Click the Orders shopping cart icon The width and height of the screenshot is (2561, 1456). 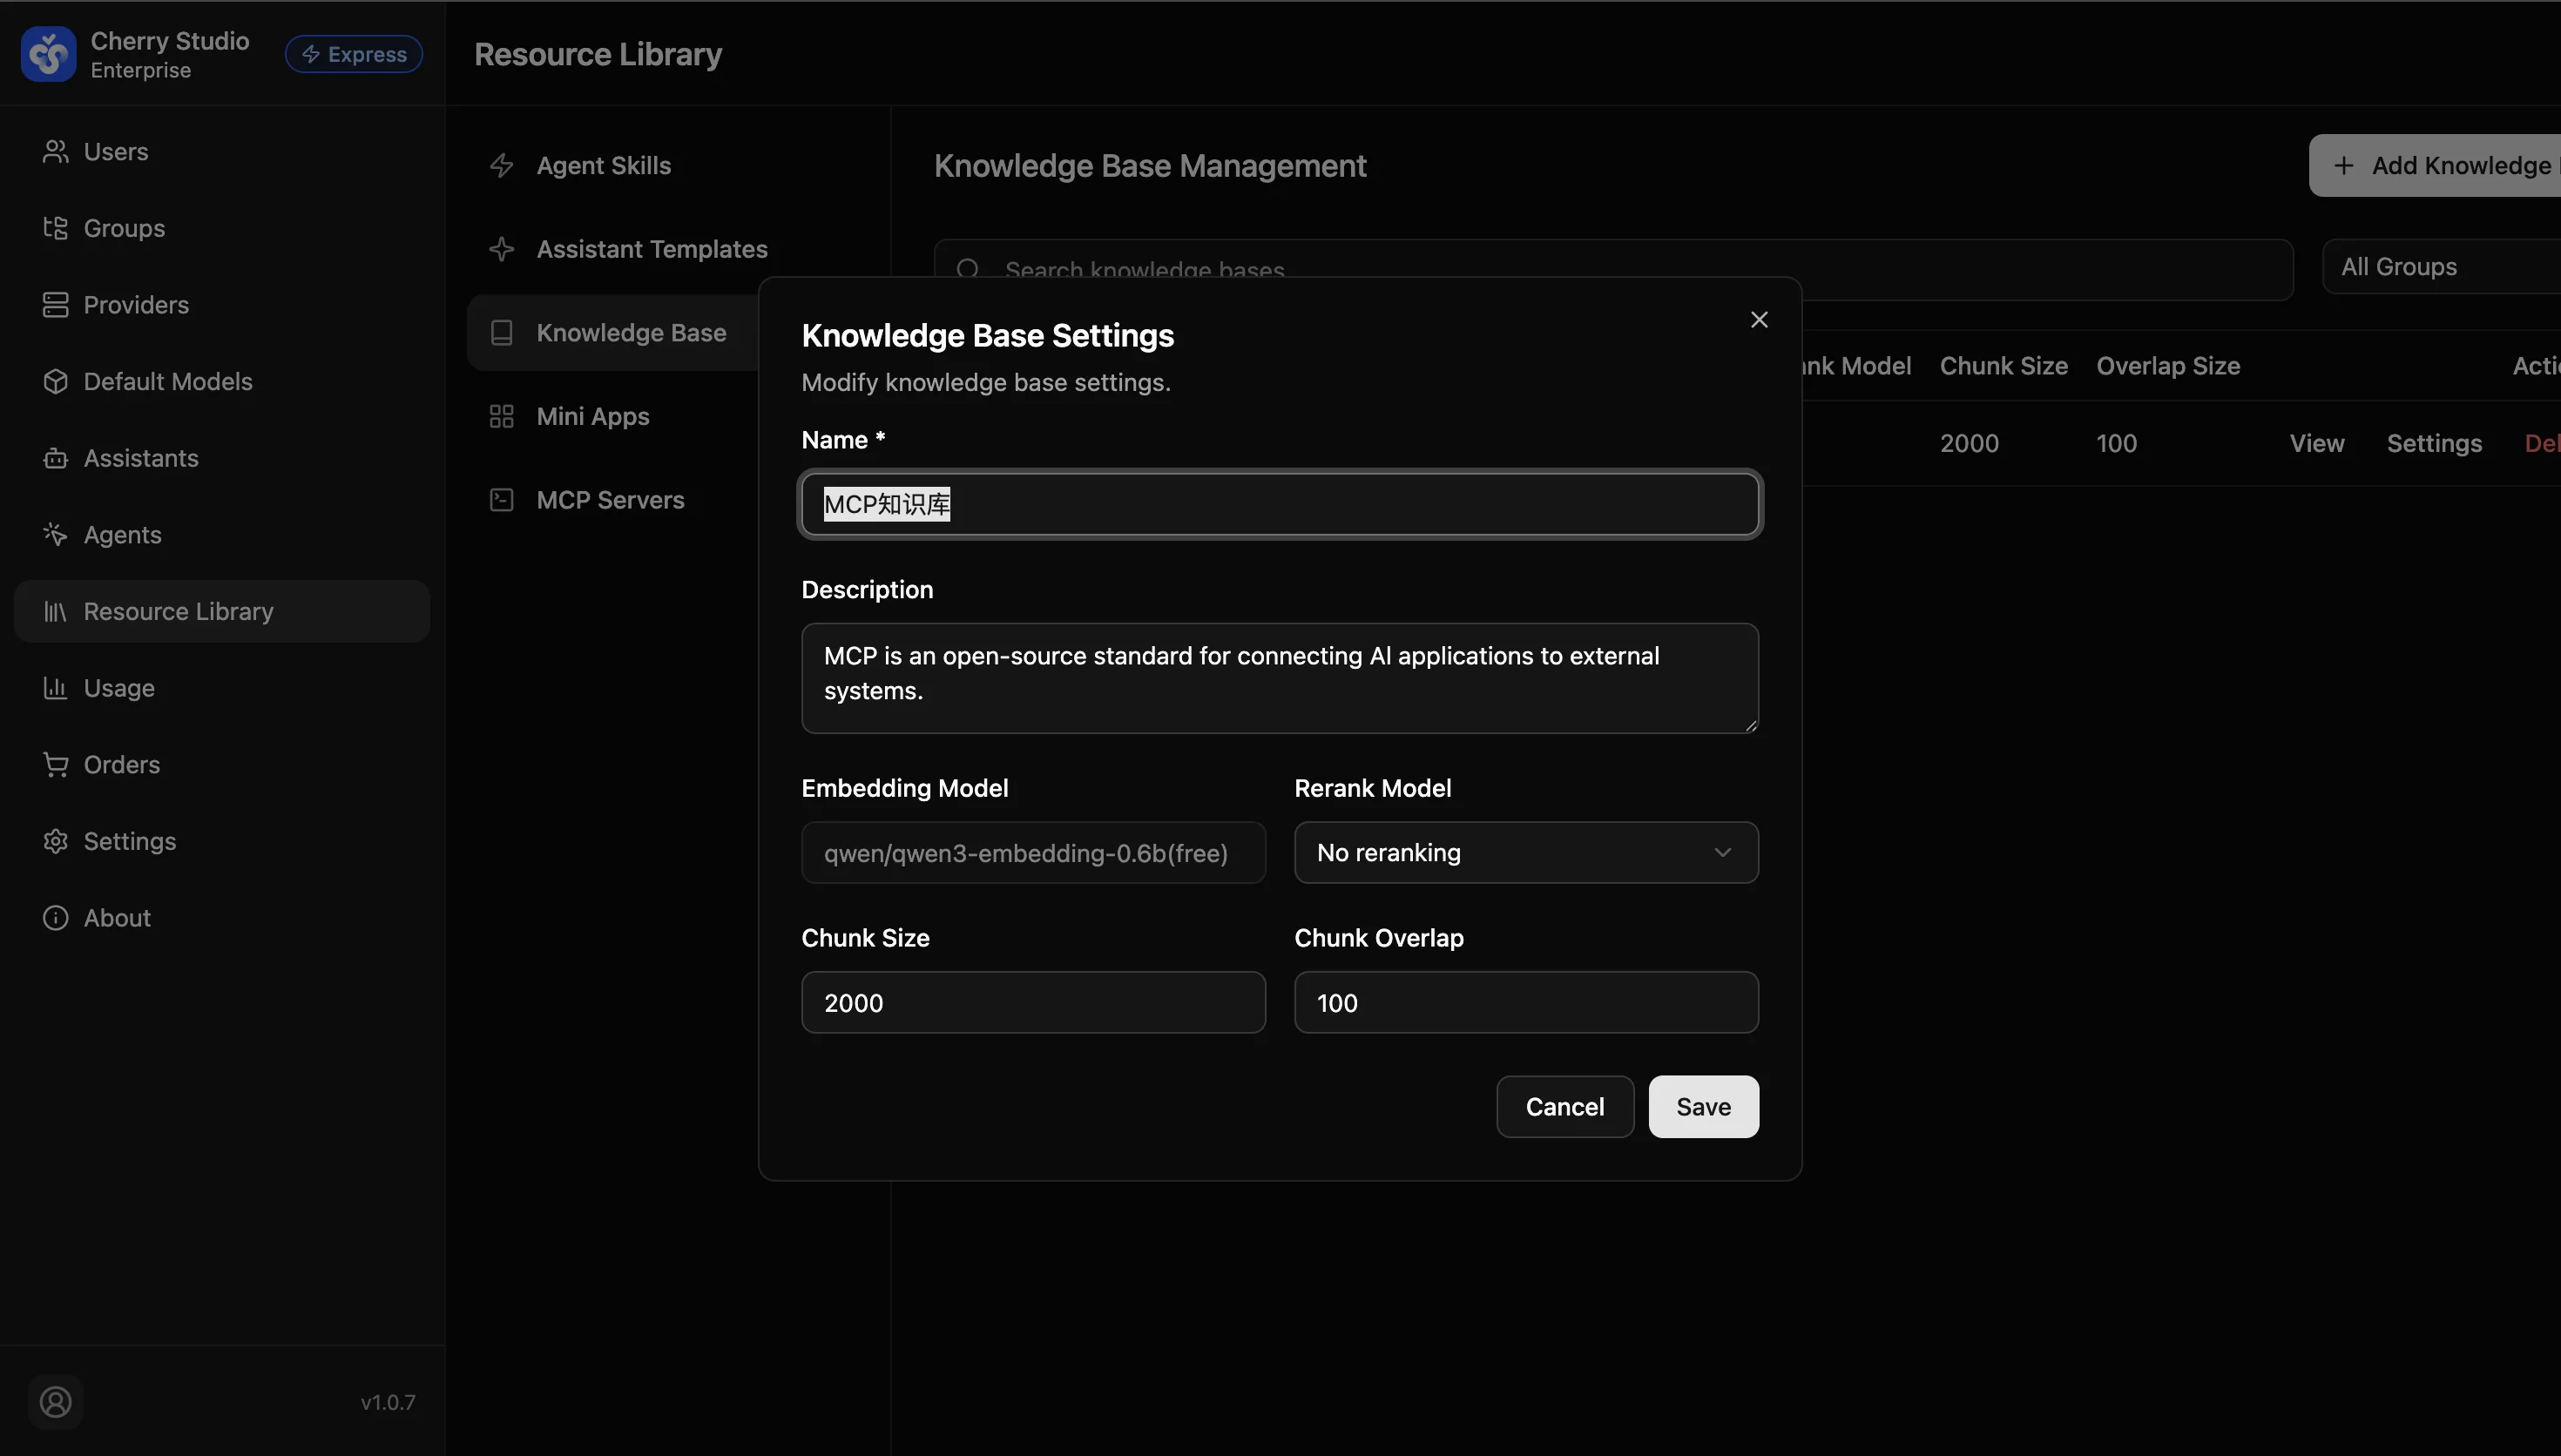55,765
